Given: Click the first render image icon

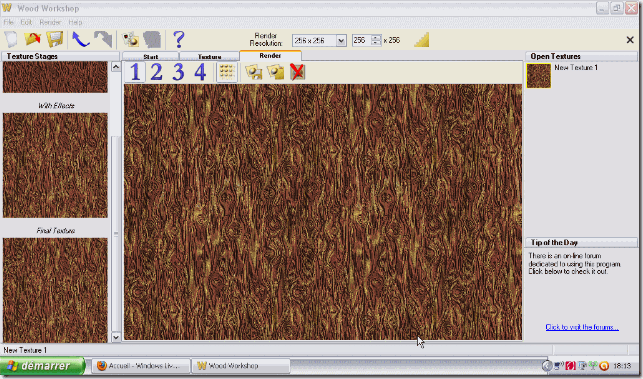Looking at the screenshot, I should [254, 73].
